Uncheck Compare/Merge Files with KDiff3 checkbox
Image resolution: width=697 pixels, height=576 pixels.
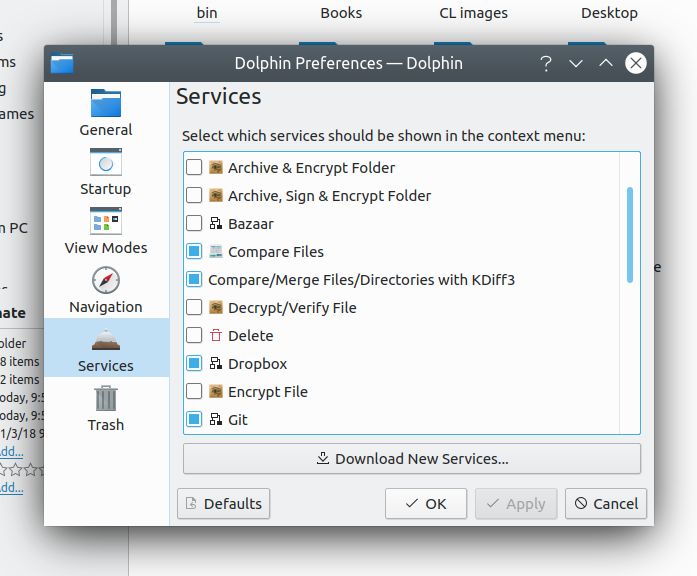tap(194, 280)
